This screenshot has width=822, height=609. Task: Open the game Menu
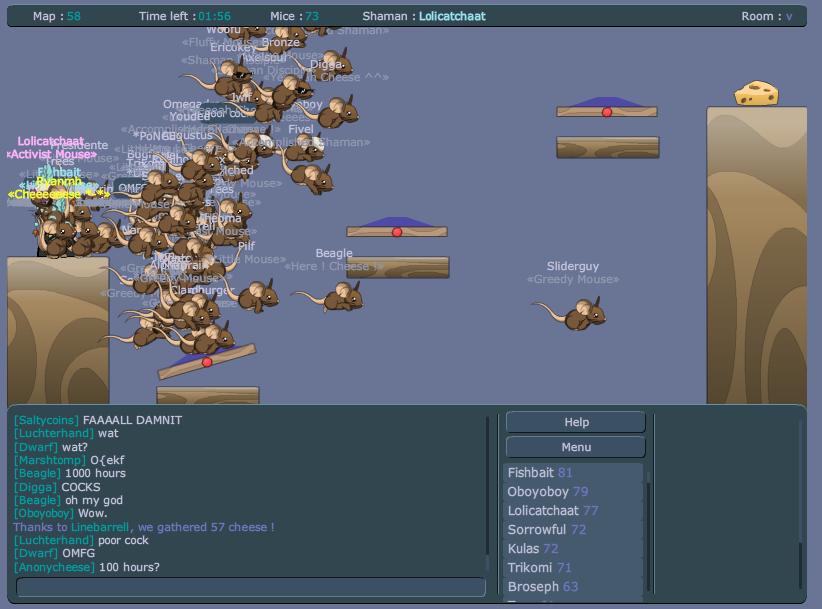pyautogui.click(x=576, y=447)
